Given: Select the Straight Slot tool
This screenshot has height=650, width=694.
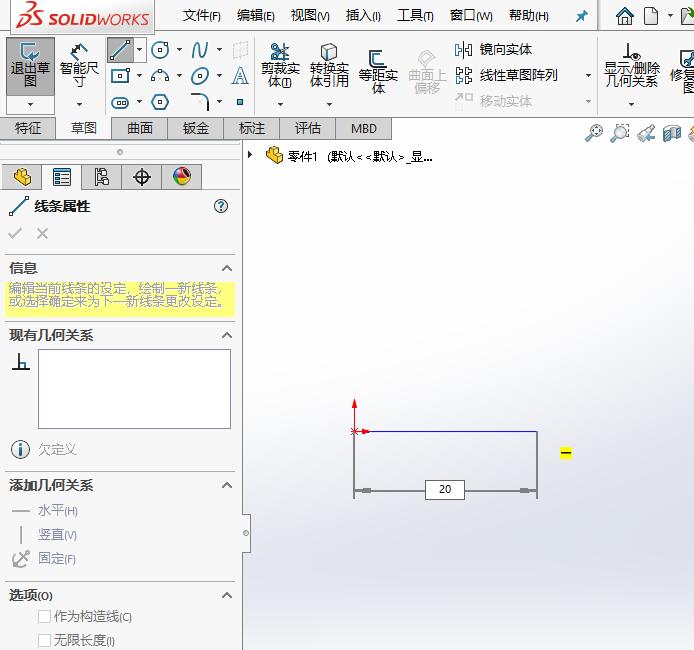Looking at the screenshot, I should coord(120,103).
